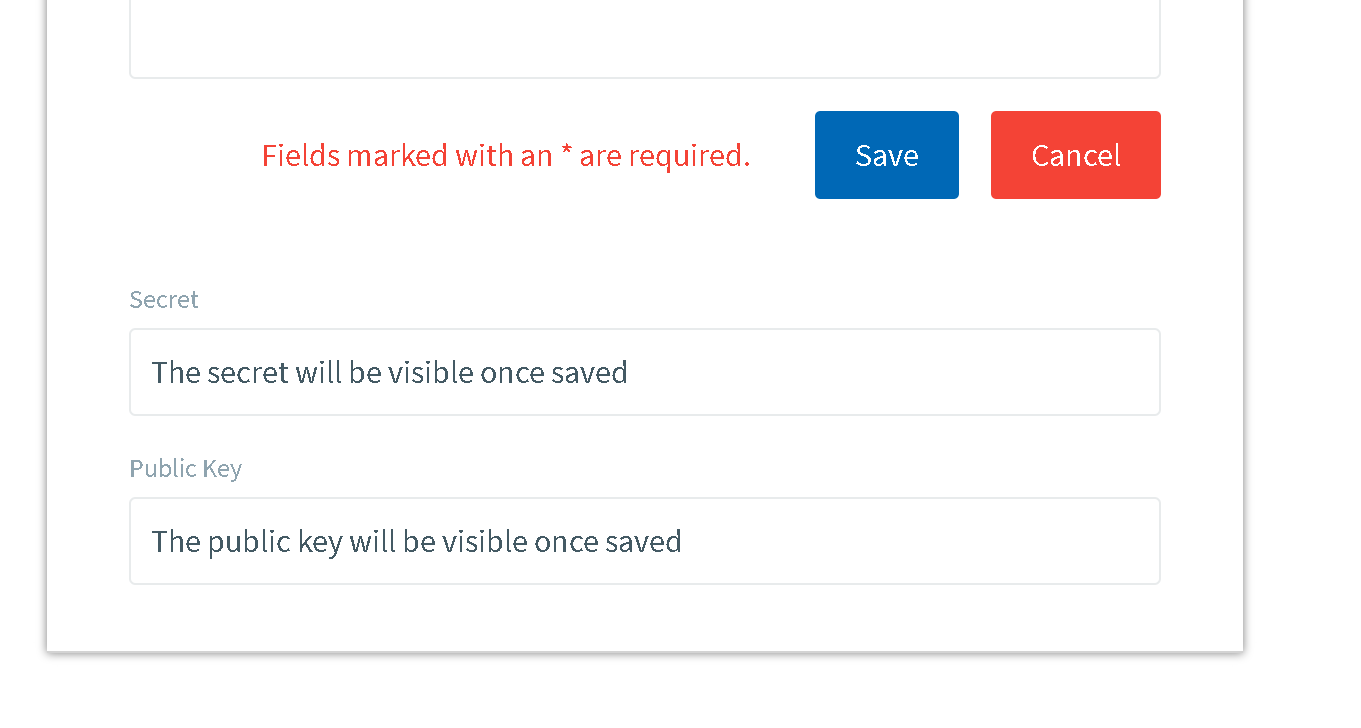Click the word "Fields" in red notice
The image size is (1361, 728).
pos(300,156)
